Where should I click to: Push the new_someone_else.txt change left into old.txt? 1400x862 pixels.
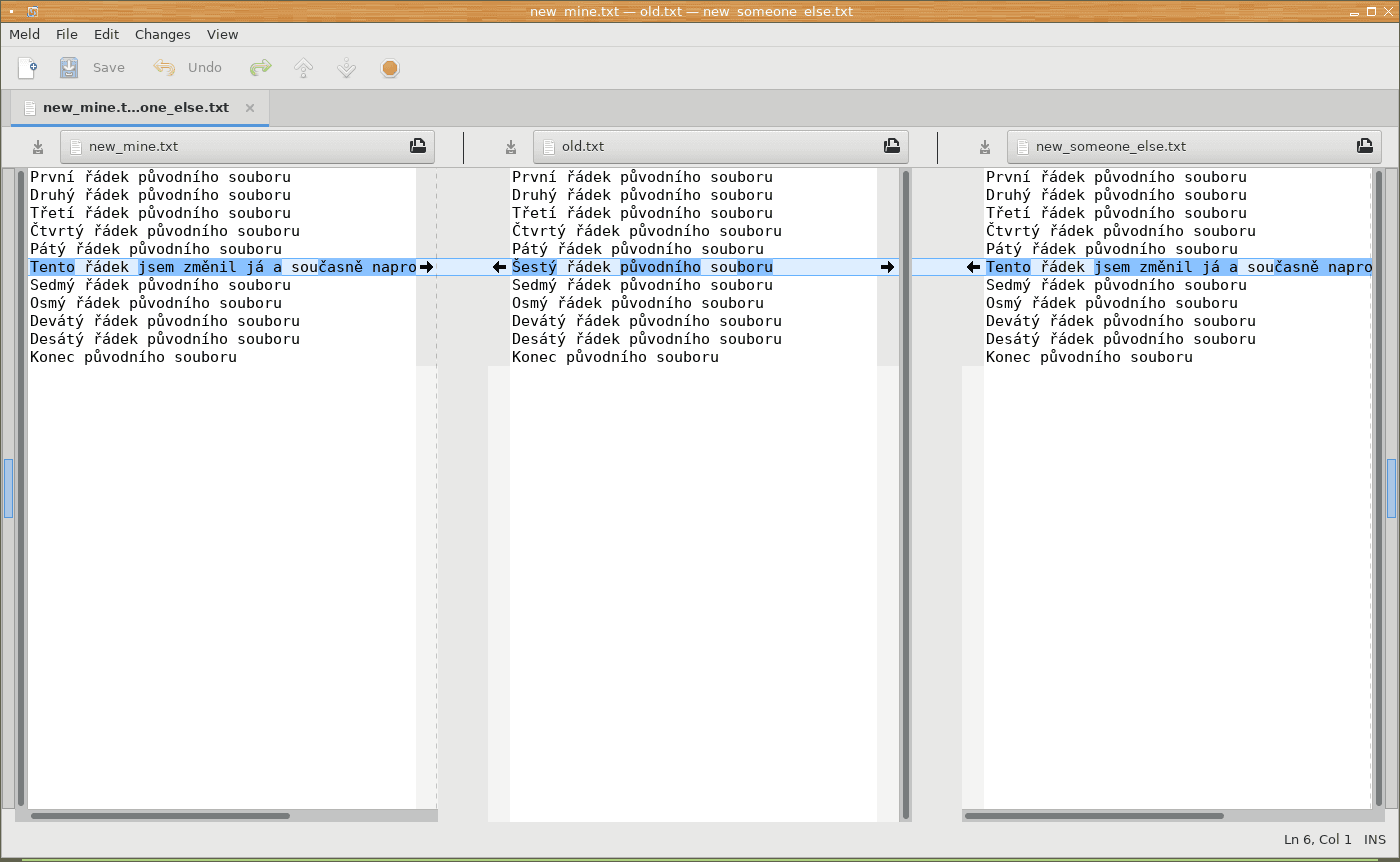(x=973, y=267)
